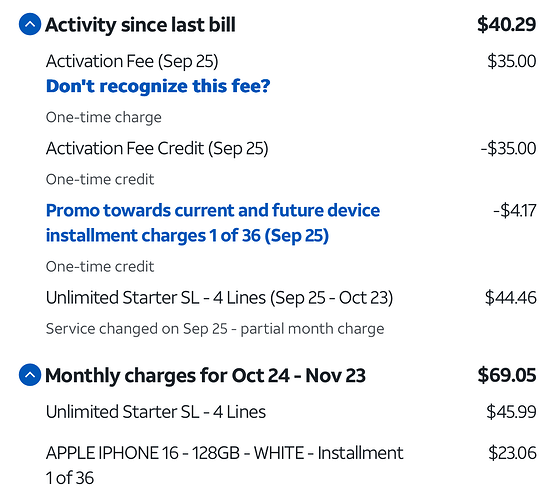
Task: Click the Service changed on Sep 25 note
Action: [215, 329]
